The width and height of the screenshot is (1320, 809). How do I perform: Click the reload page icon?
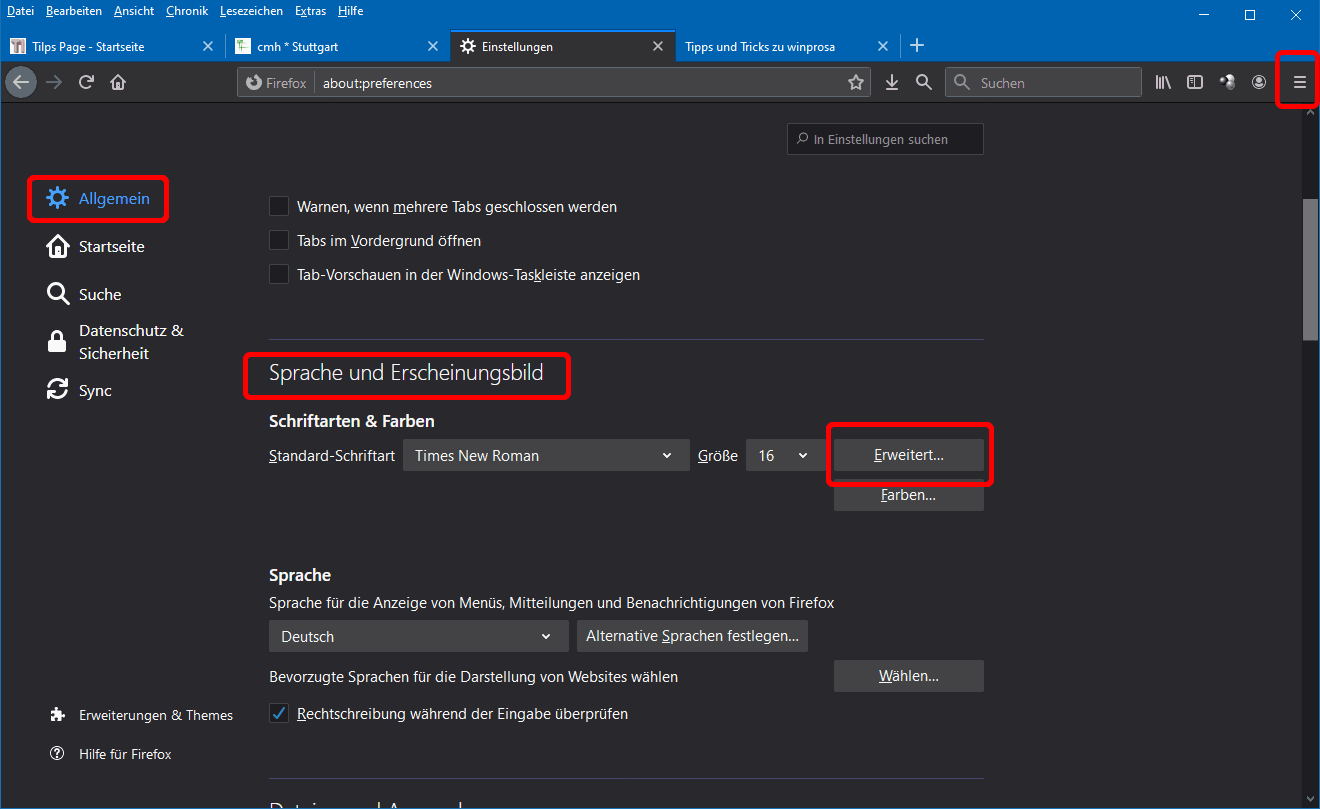[87, 82]
